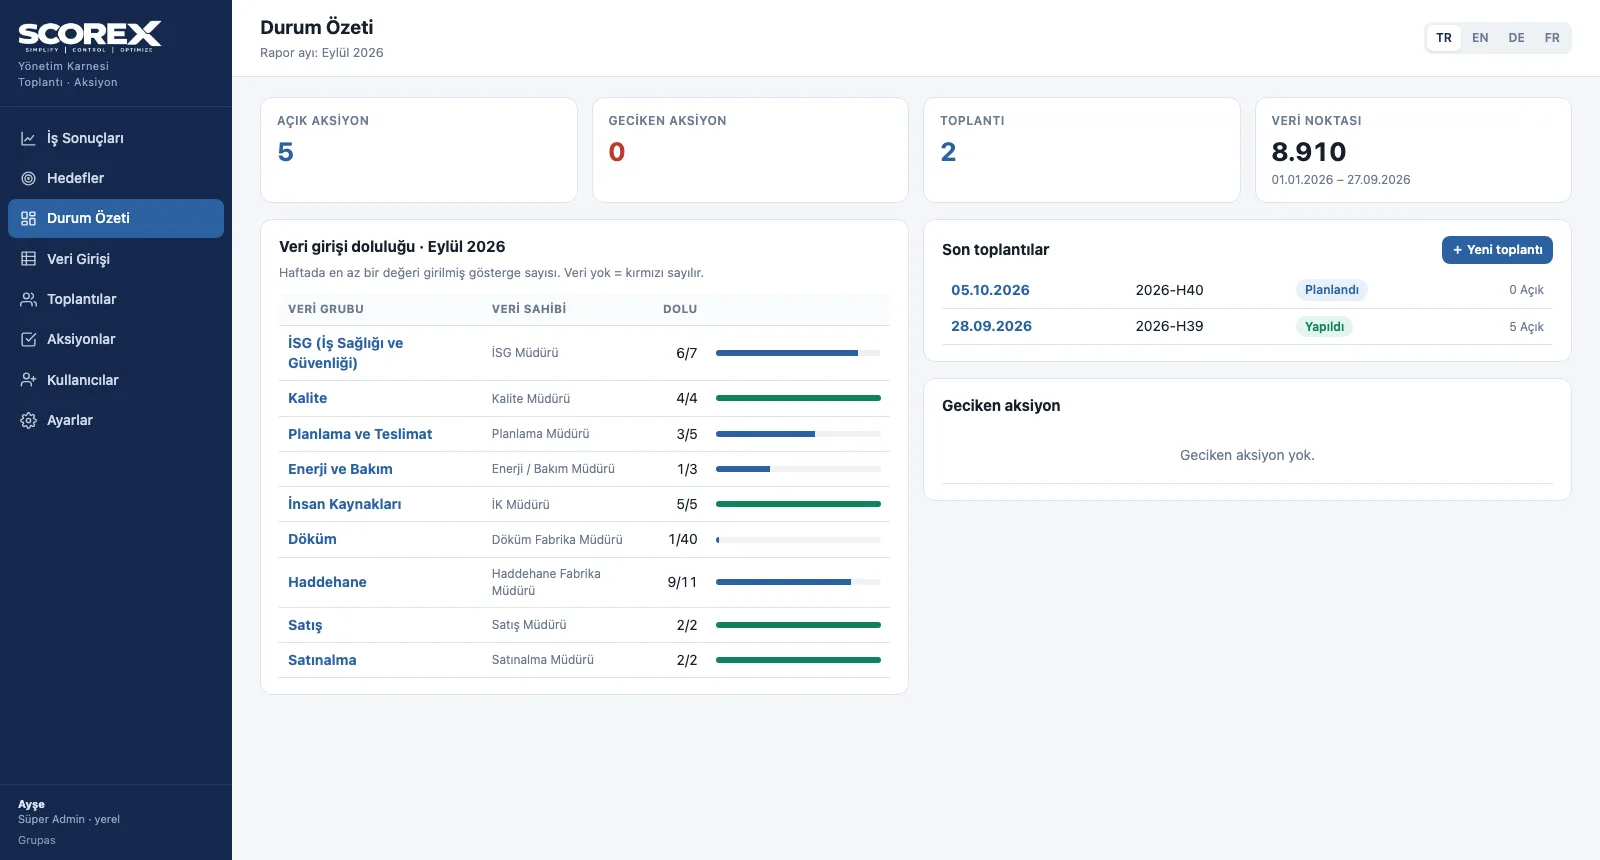
Task: Open Kullanıcılar in sidebar
Action: [x=116, y=380]
